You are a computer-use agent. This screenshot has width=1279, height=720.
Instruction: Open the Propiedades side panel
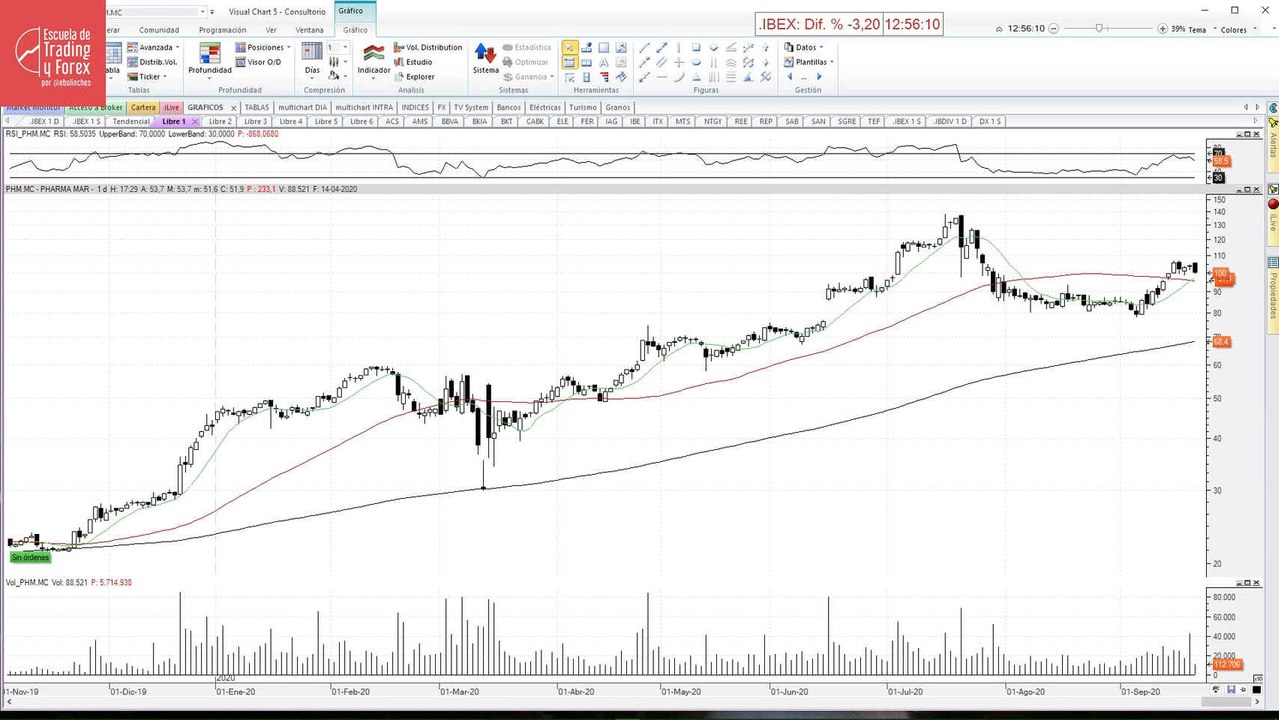[x=1273, y=296]
